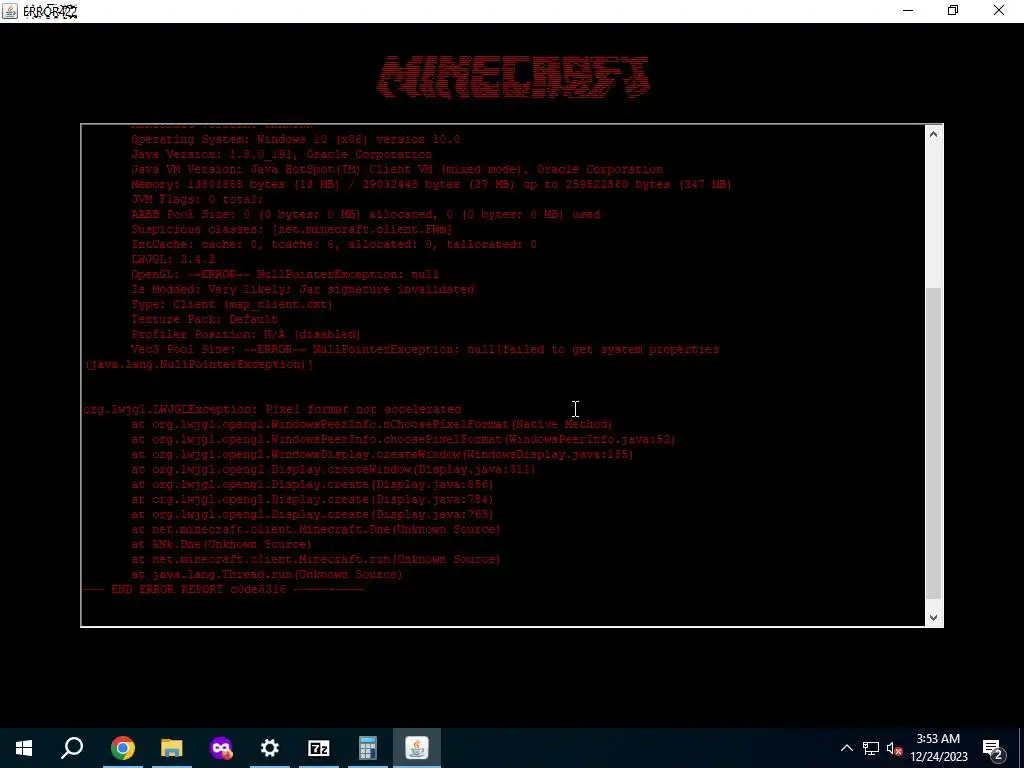This screenshot has width=1024, height=768.
Task: Click the 'Java VM Version' line
Action: 397,169
